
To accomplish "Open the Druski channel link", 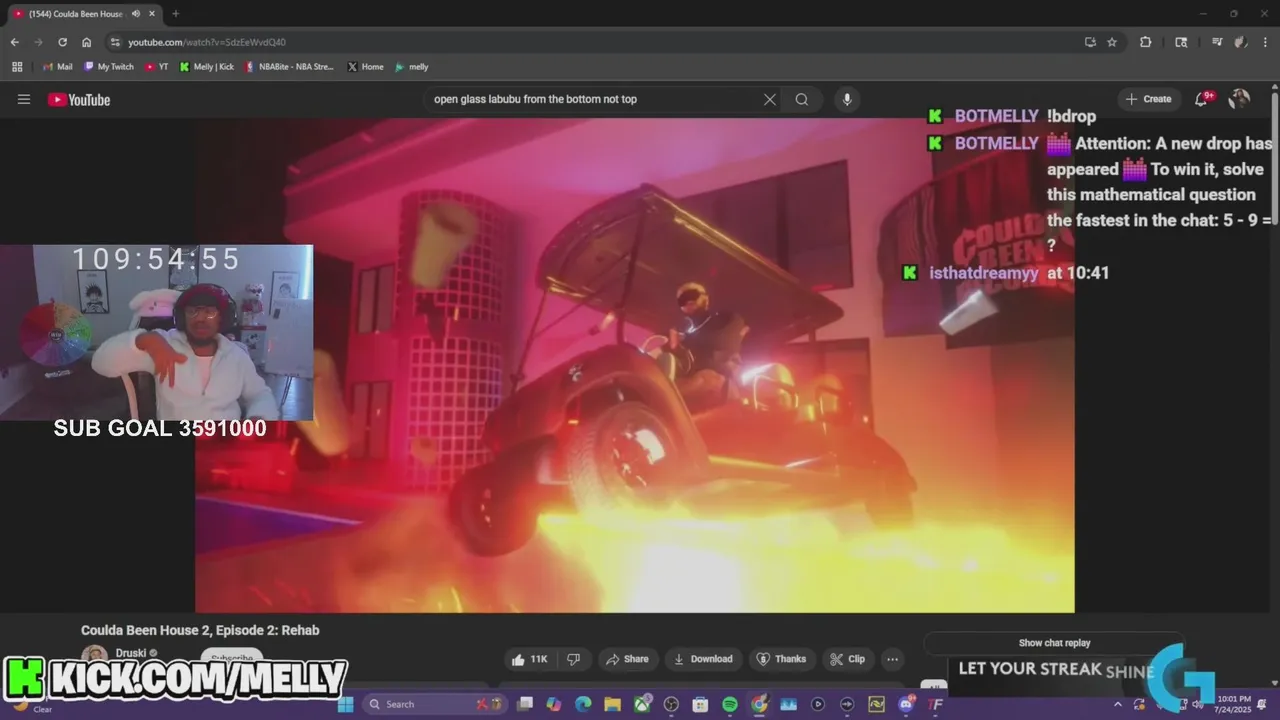I will (131, 653).
